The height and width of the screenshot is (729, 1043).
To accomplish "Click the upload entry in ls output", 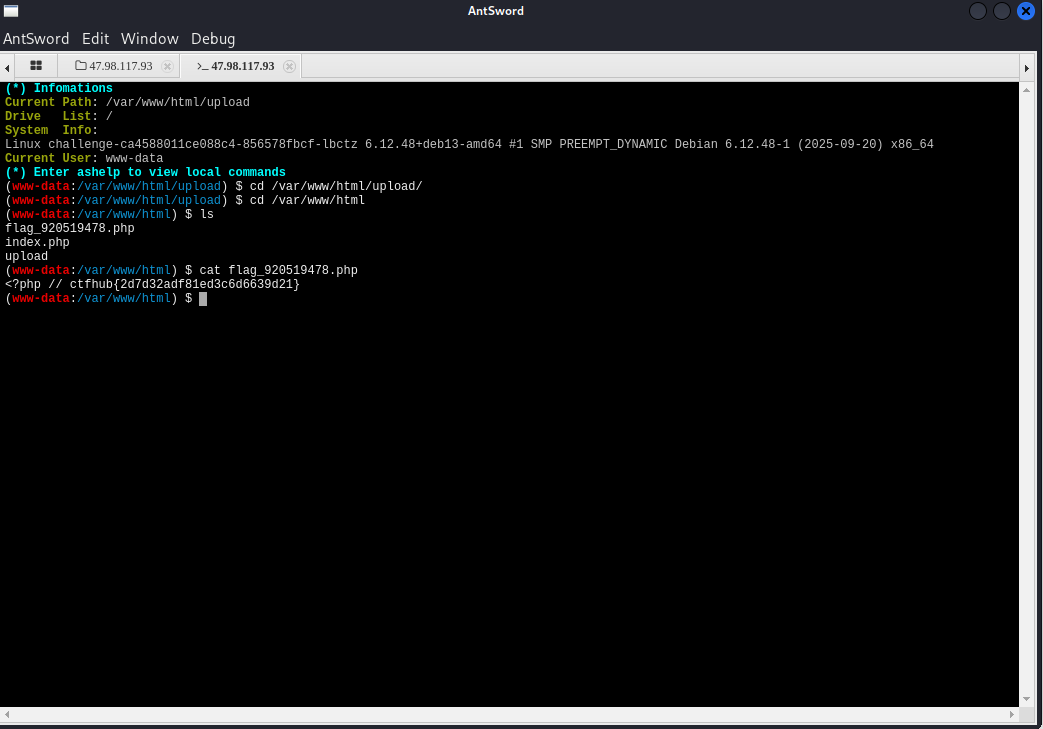I will [27, 256].
